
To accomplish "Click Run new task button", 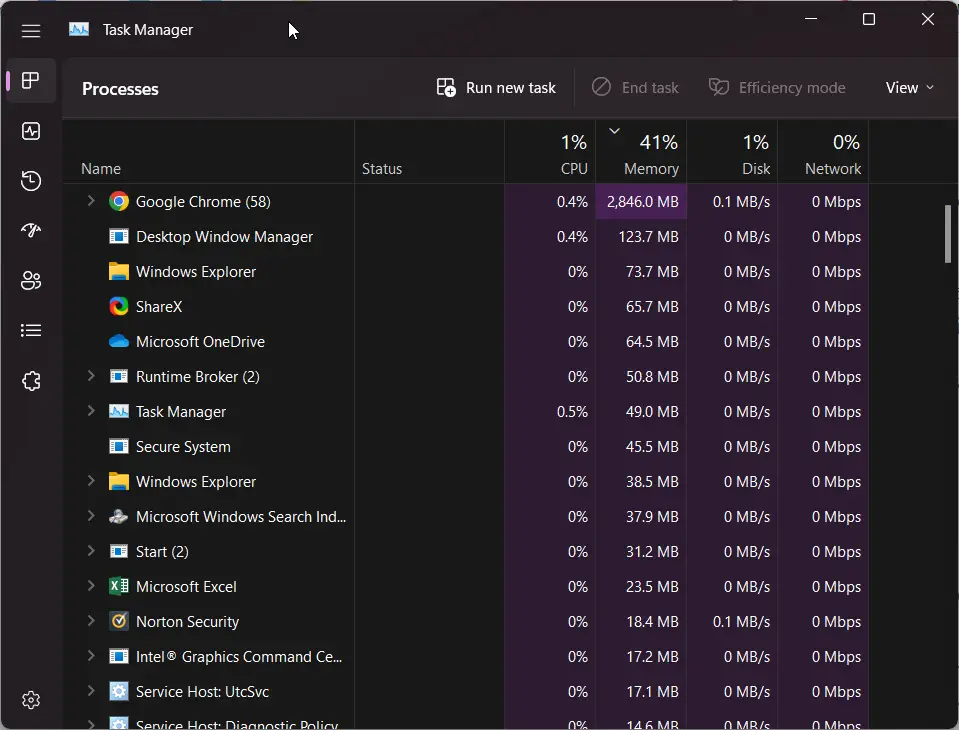I will pos(496,88).
